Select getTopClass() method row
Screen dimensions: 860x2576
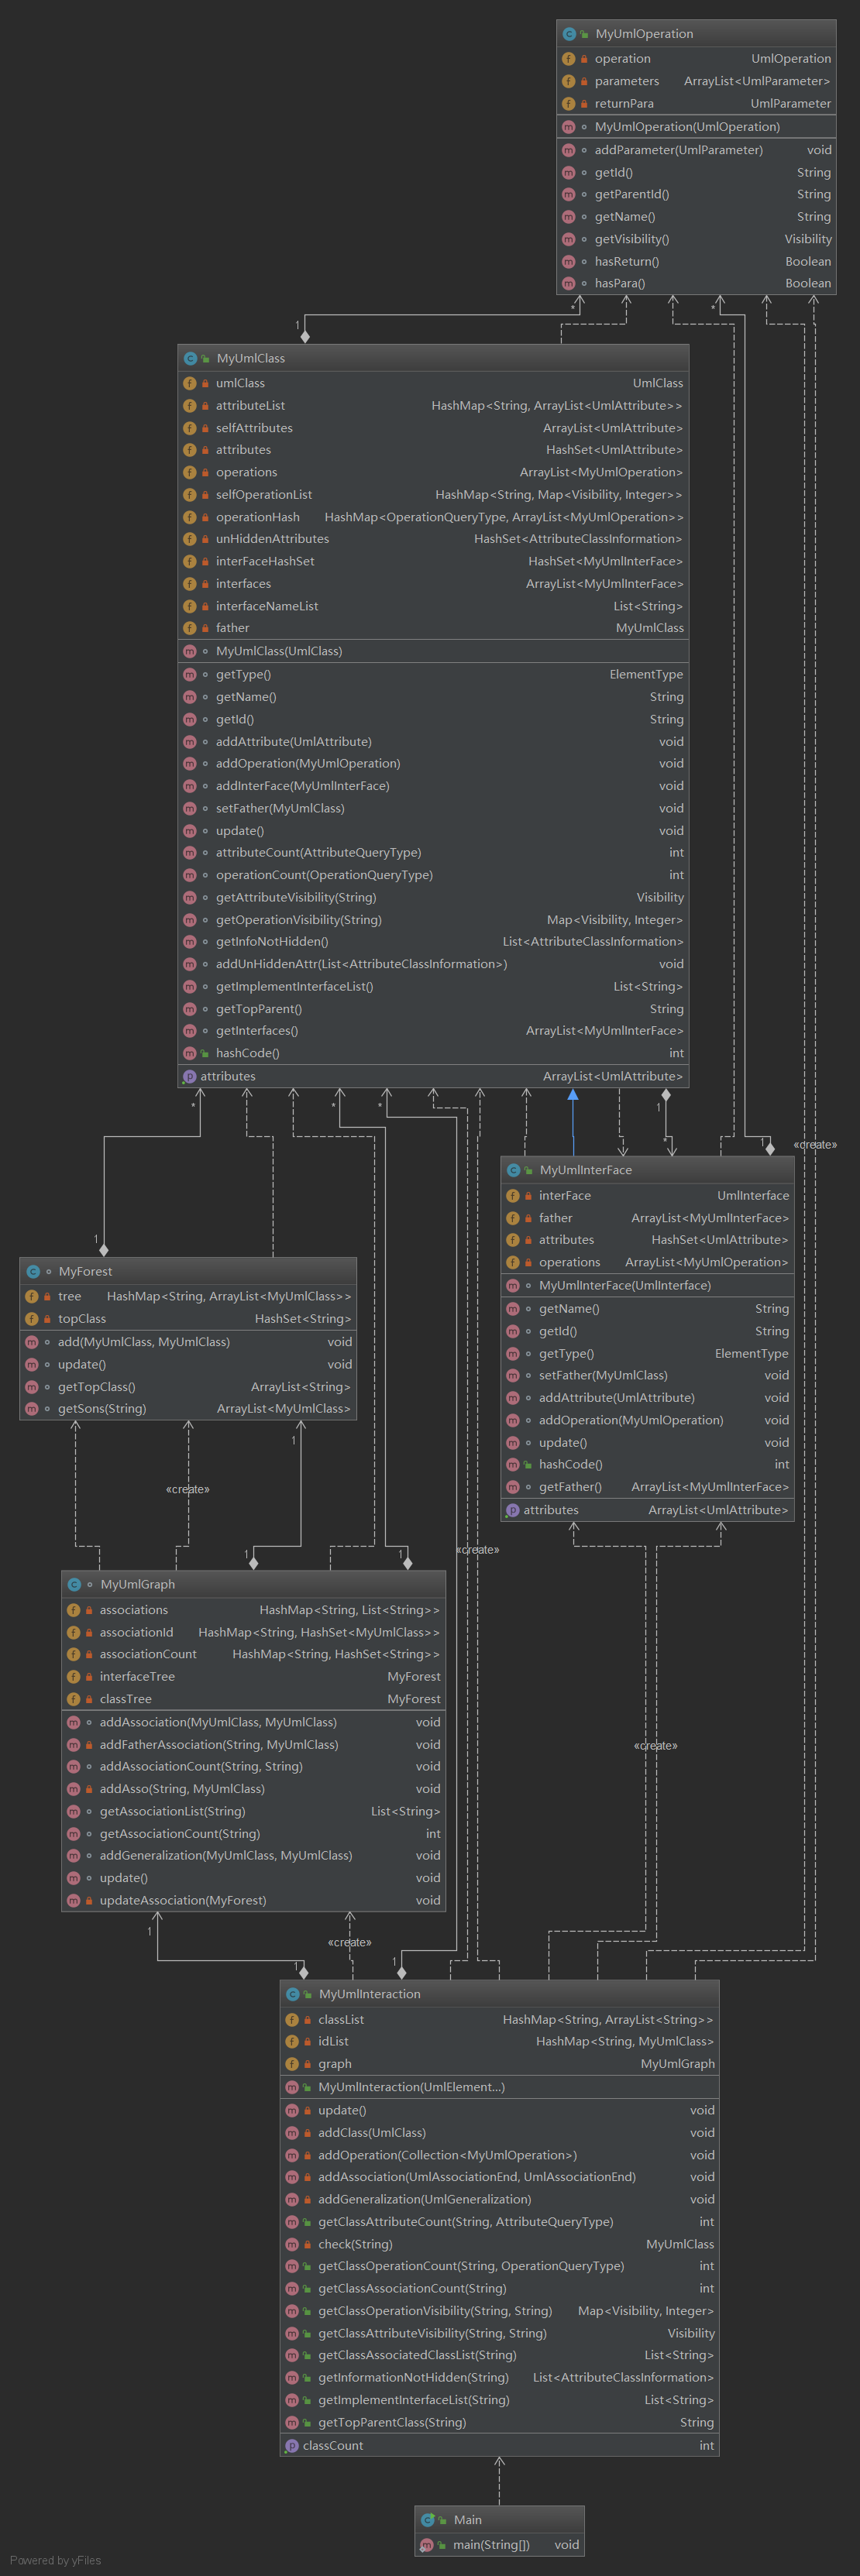tap(188, 1387)
